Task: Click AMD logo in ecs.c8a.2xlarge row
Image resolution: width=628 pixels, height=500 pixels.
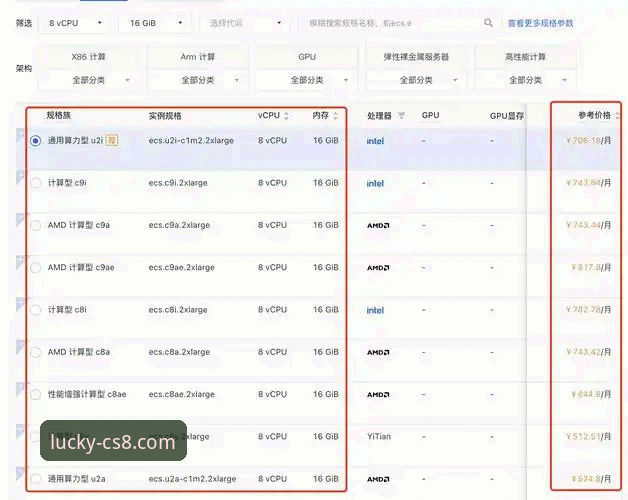Action: pos(378,353)
